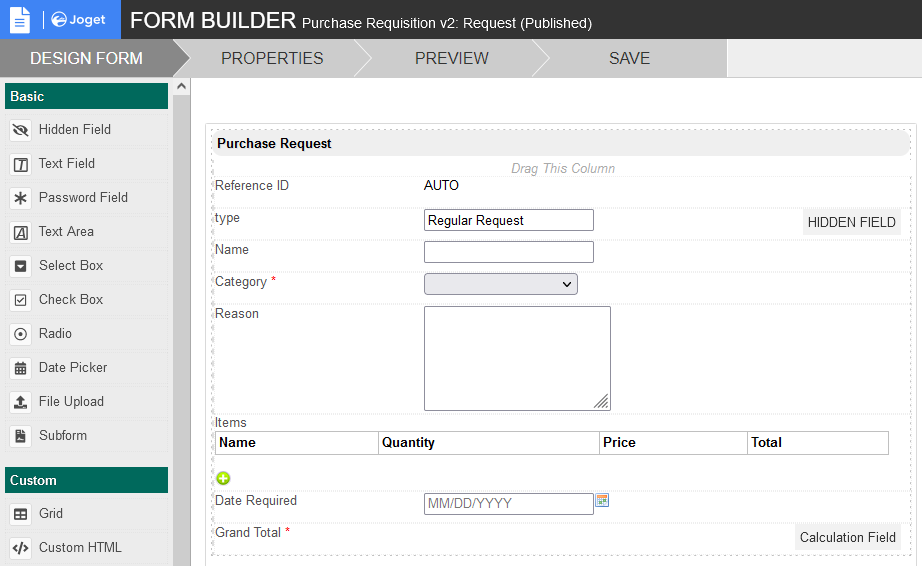
Task: Open the Category dropdown
Action: point(501,284)
